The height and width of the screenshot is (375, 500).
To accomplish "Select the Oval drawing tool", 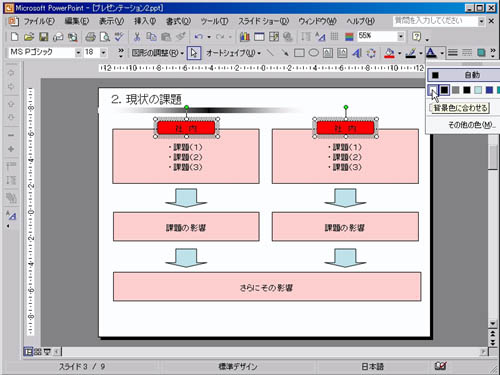I will click(x=313, y=53).
